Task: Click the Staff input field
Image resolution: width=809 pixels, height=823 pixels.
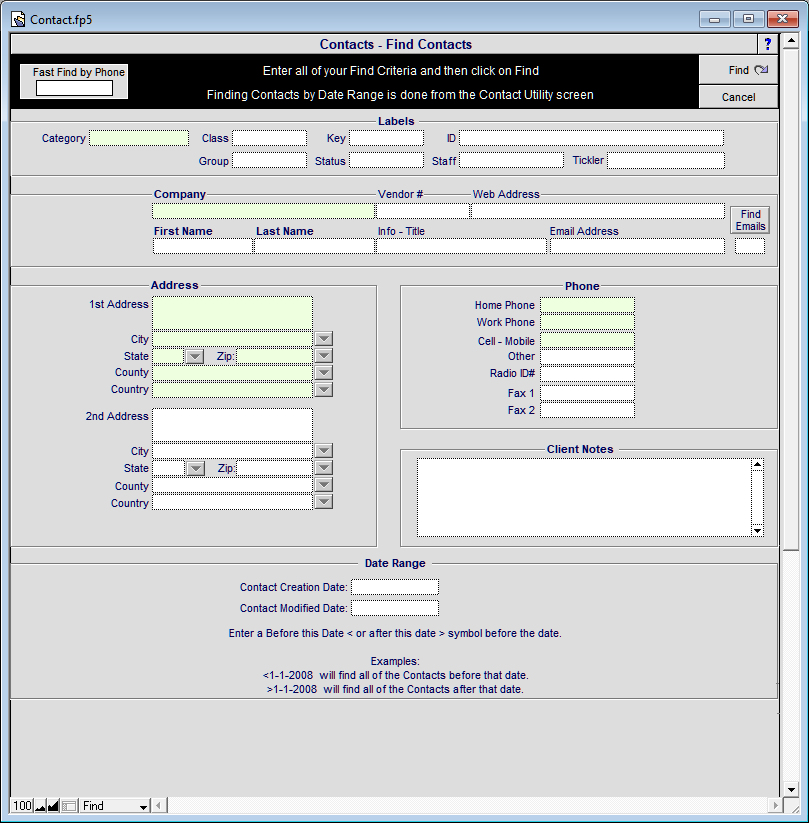Action: (x=511, y=160)
